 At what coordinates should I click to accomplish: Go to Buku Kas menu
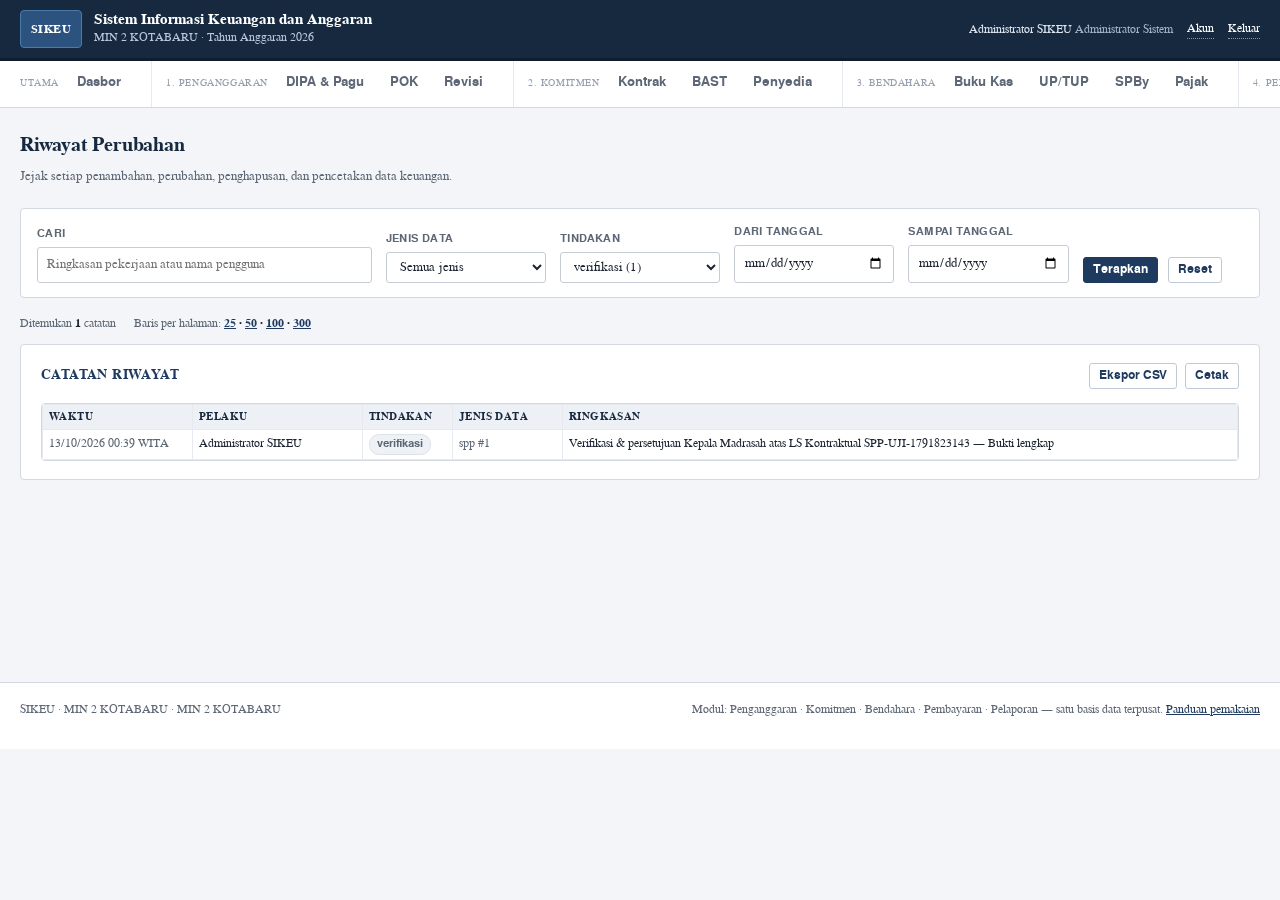point(983,82)
